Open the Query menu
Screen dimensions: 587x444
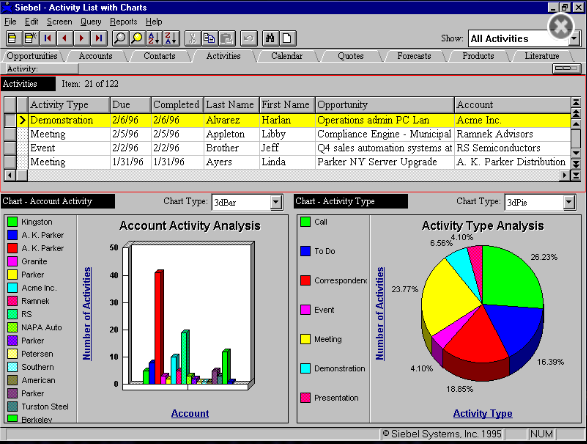point(91,22)
